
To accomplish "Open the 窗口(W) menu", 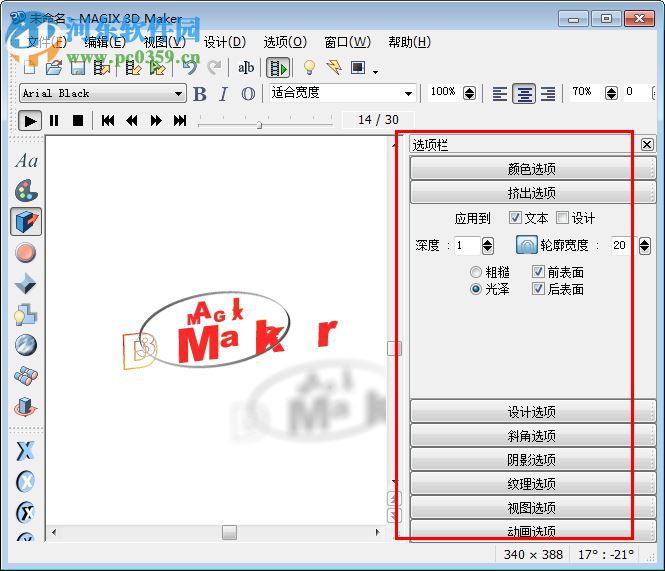I will tap(347, 42).
